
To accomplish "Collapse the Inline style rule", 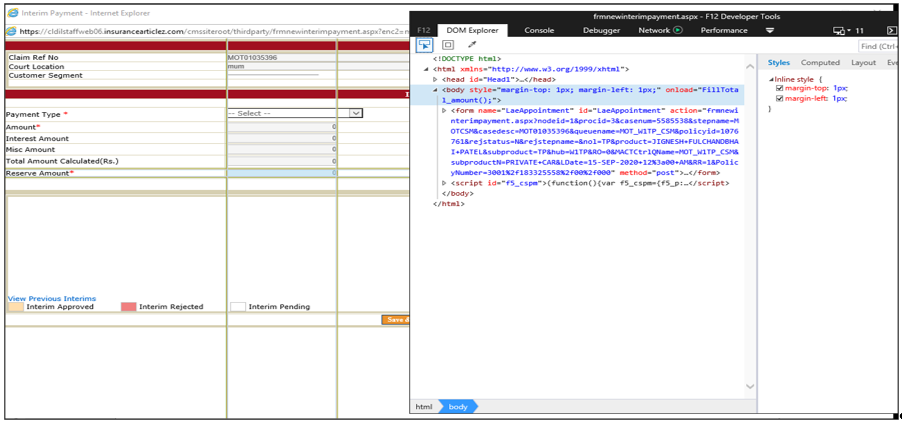I will click(x=770, y=79).
